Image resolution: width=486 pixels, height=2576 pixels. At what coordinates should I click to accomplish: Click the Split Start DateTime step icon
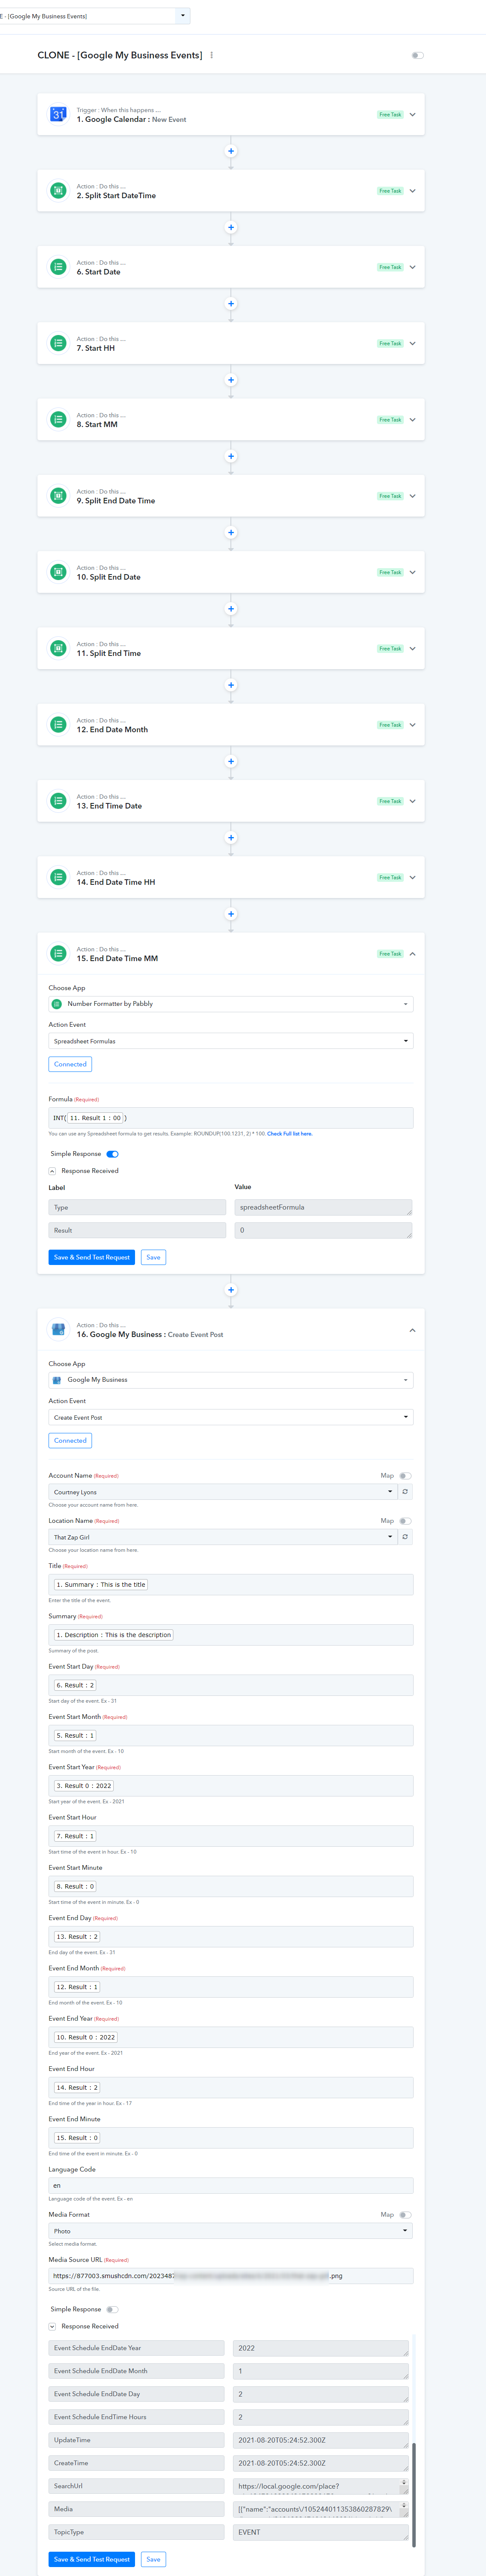[x=58, y=191]
